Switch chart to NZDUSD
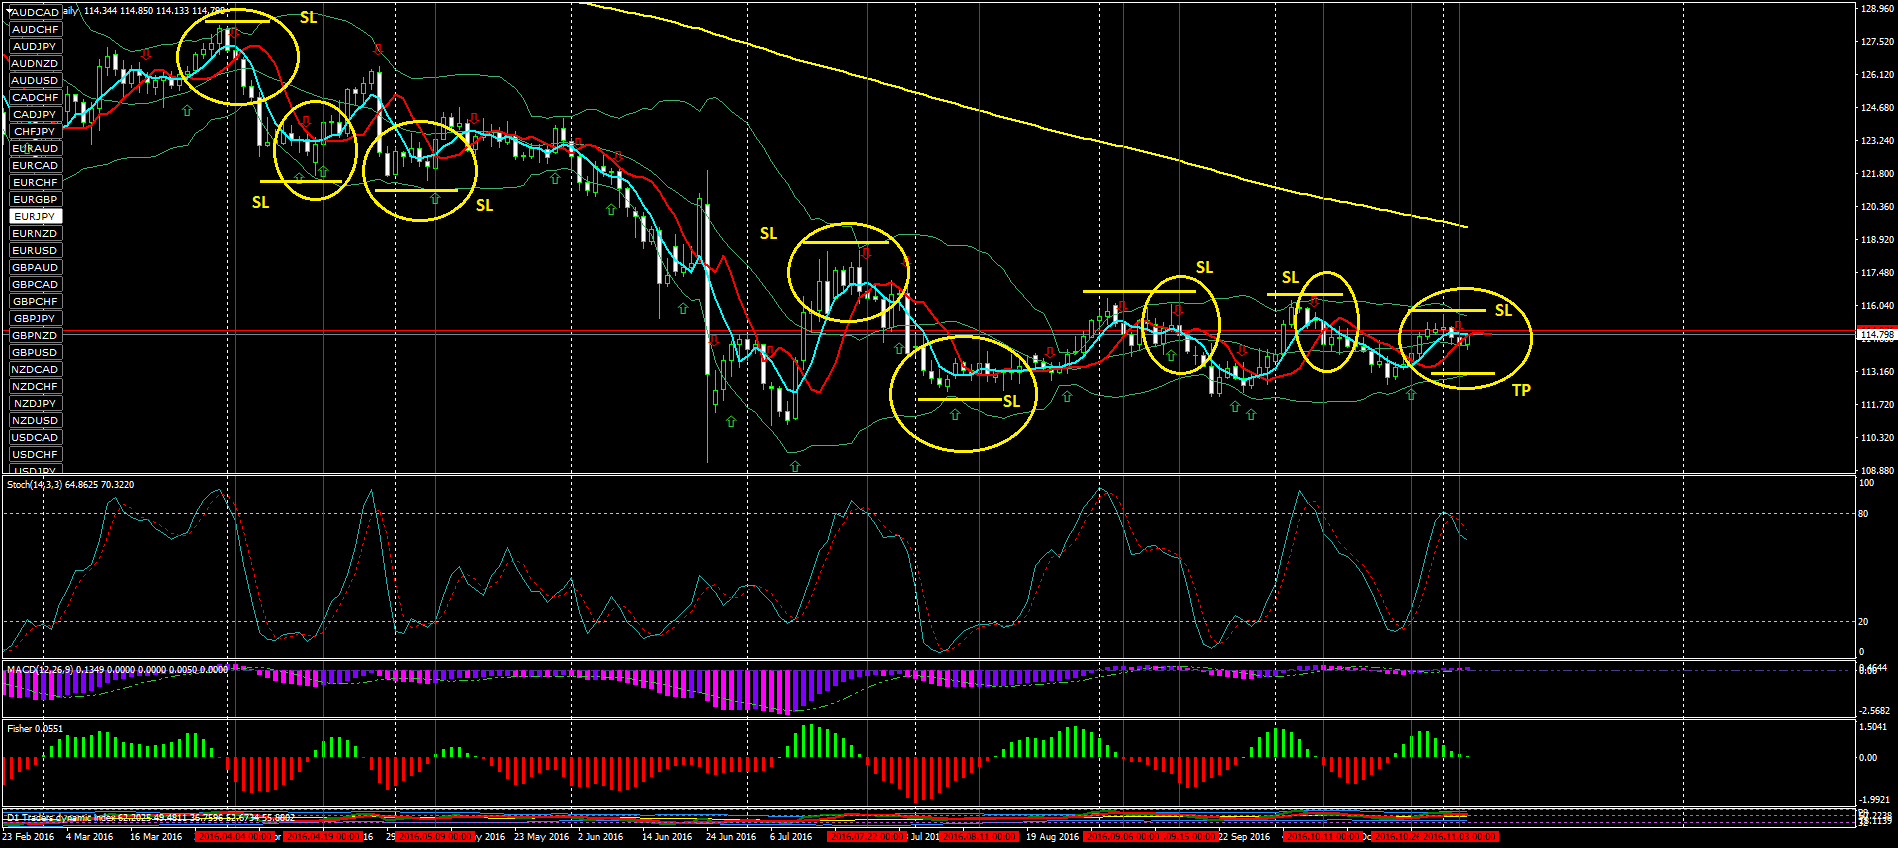The width and height of the screenshot is (1898, 848). click(35, 420)
